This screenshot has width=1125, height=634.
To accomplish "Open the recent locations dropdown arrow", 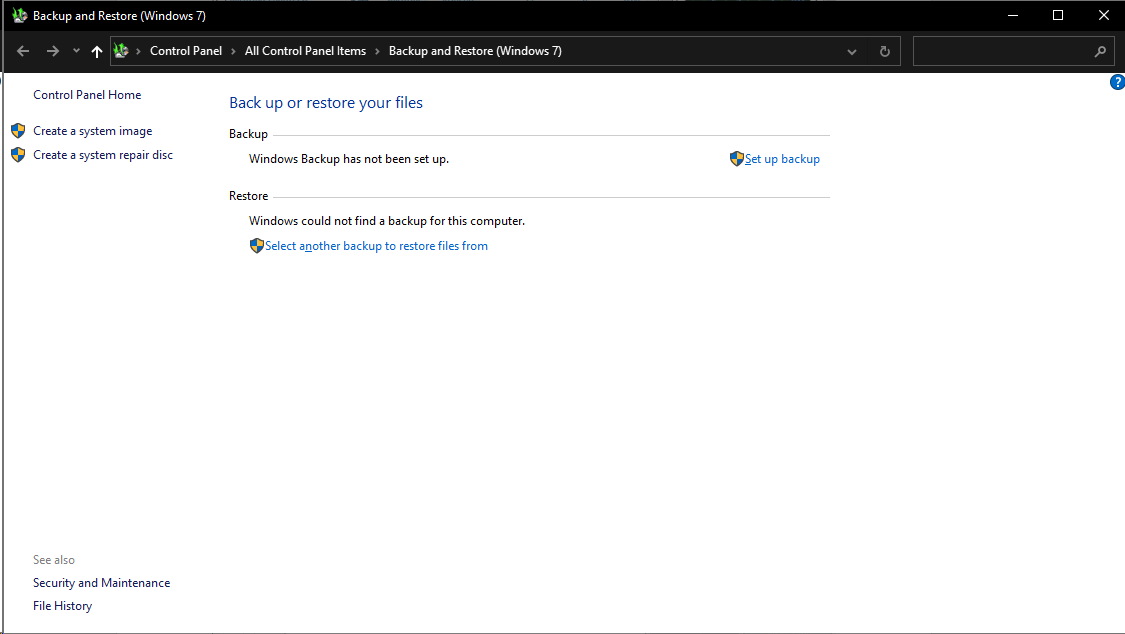I will point(76,51).
